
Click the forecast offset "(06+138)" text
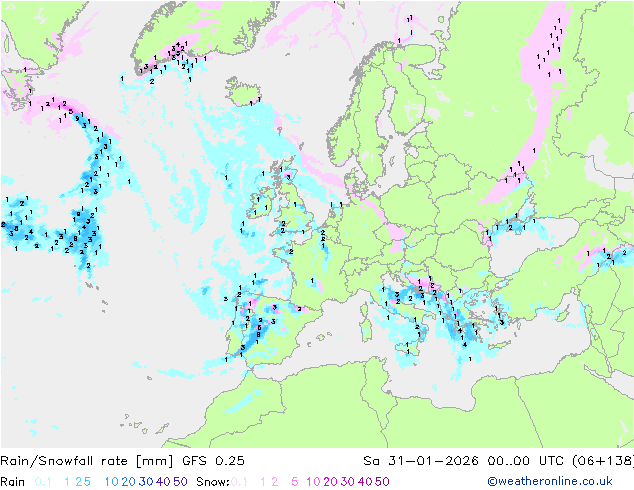click(x=602, y=461)
